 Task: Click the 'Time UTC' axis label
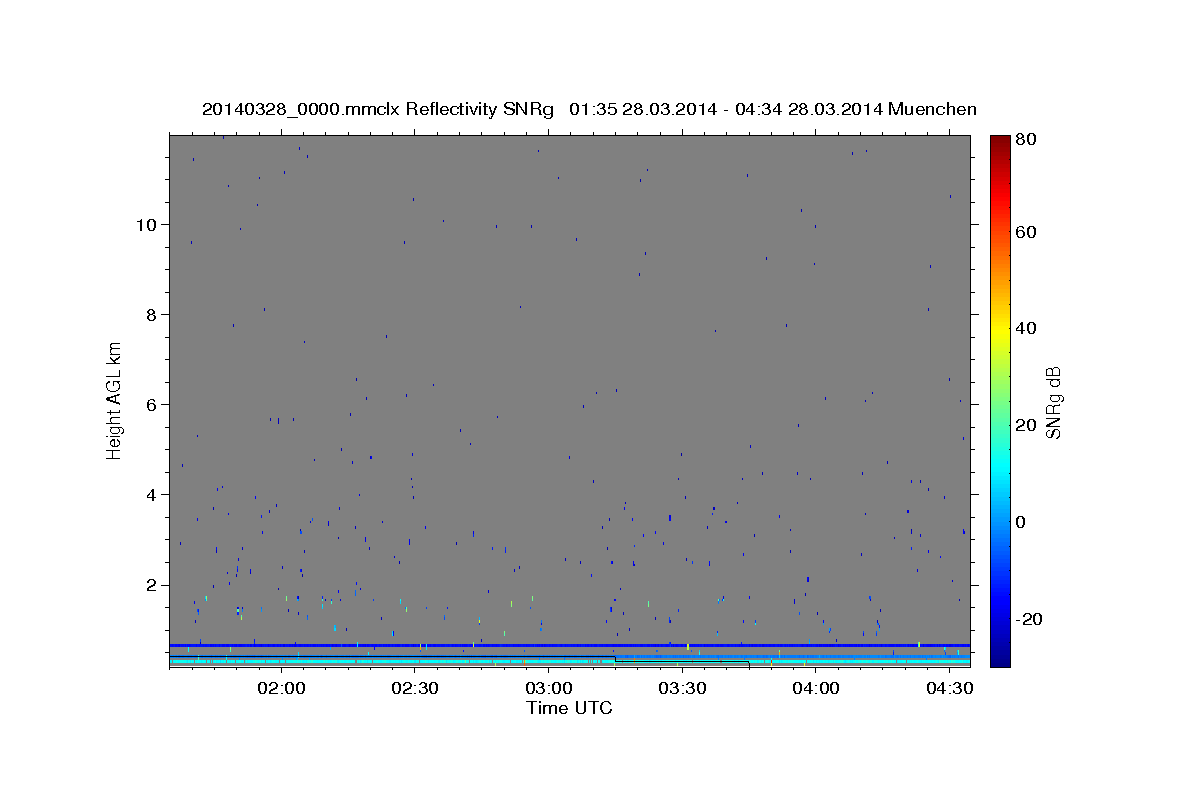click(x=569, y=708)
